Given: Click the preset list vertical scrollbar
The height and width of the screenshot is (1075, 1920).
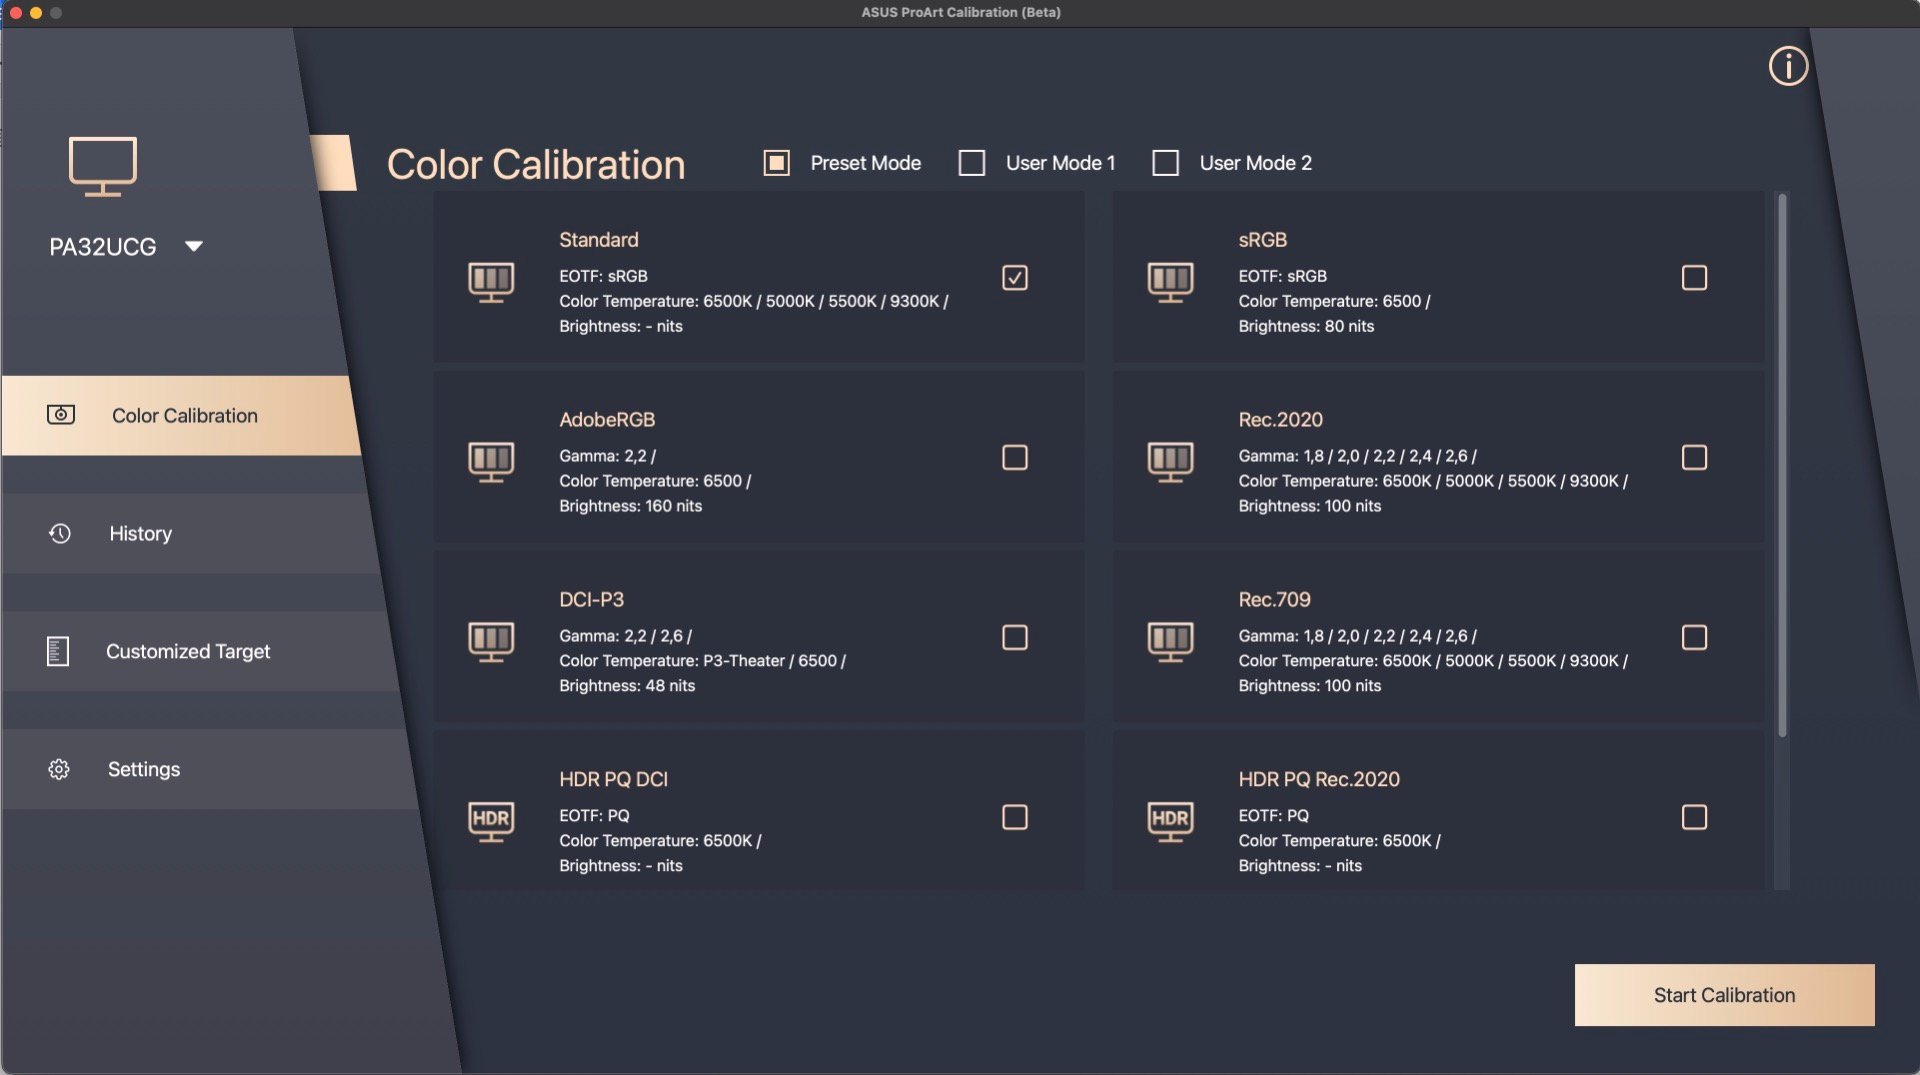Looking at the screenshot, I should point(1782,465).
